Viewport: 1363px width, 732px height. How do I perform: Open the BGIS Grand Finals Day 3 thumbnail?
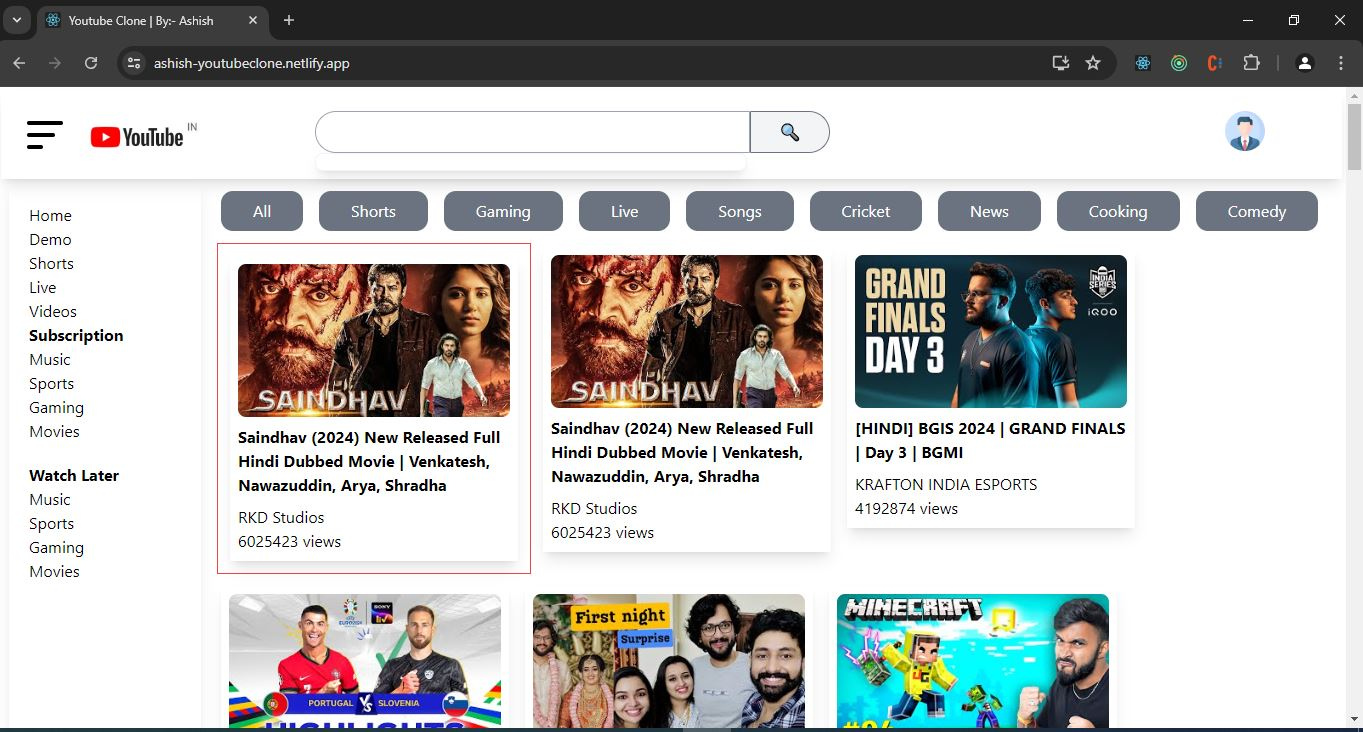[991, 331]
